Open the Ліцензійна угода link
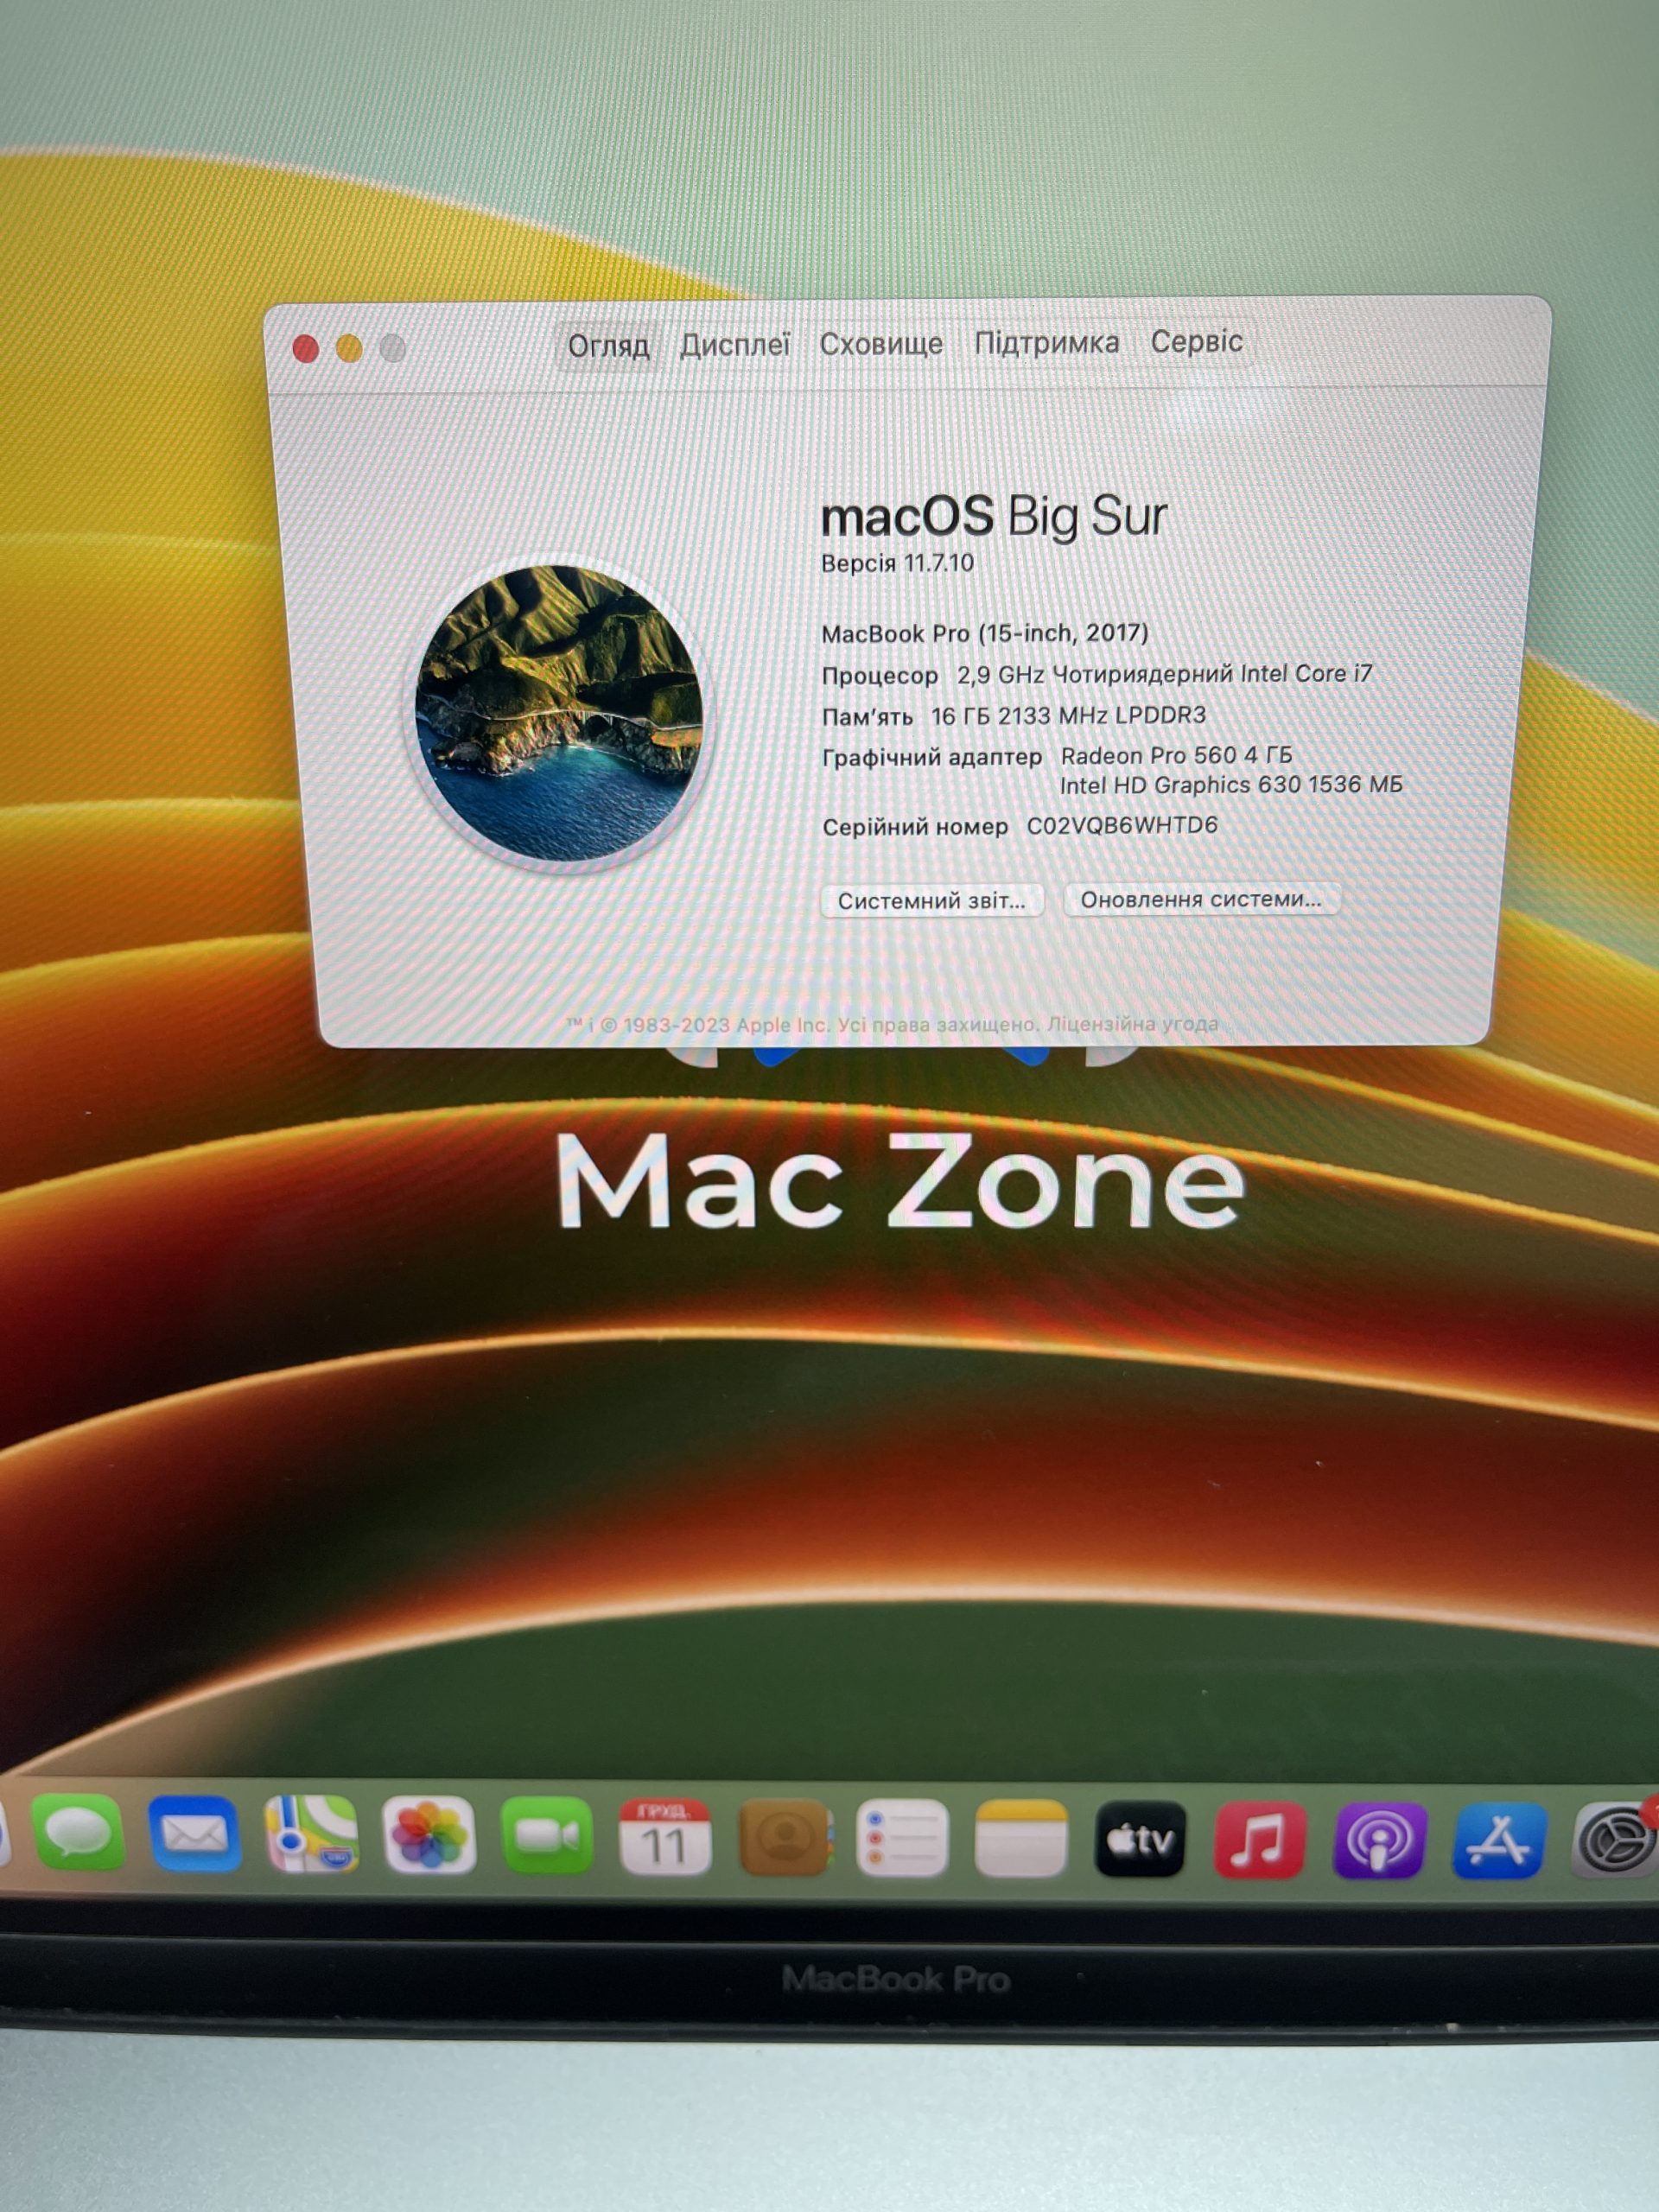 pyautogui.click(x=1133, y=1024)
